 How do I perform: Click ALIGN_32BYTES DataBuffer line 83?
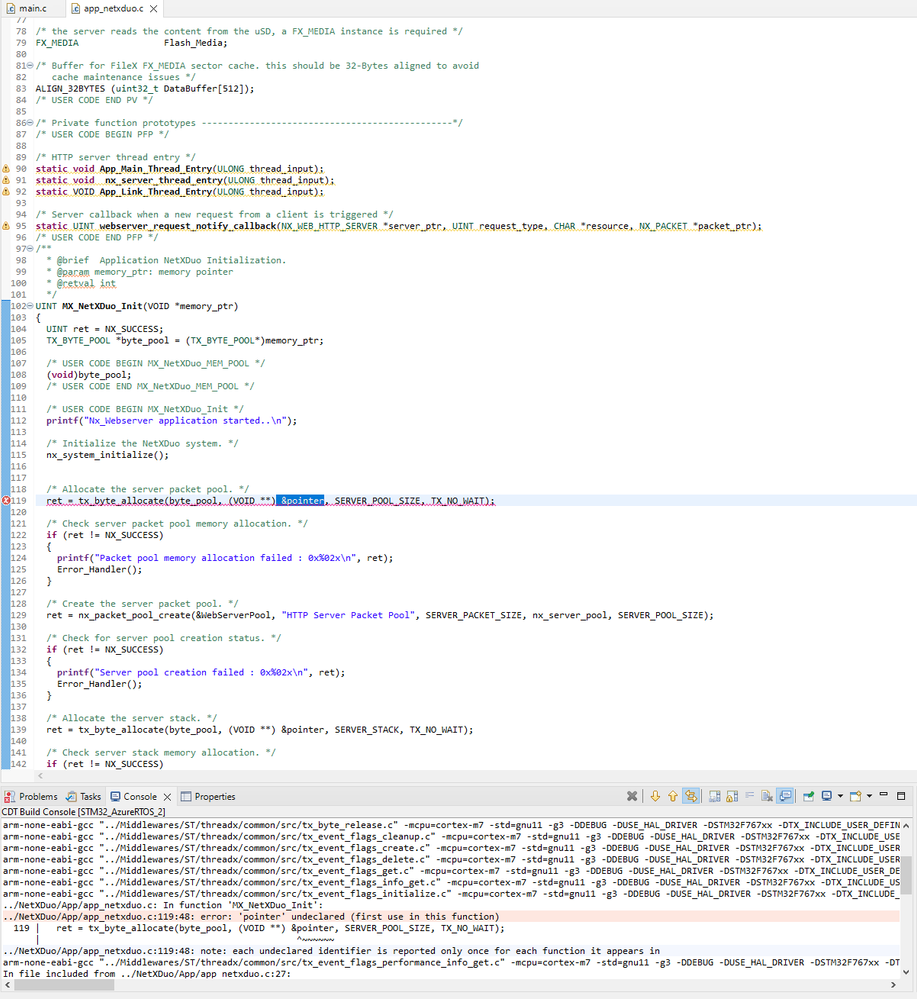coord(145,89)
